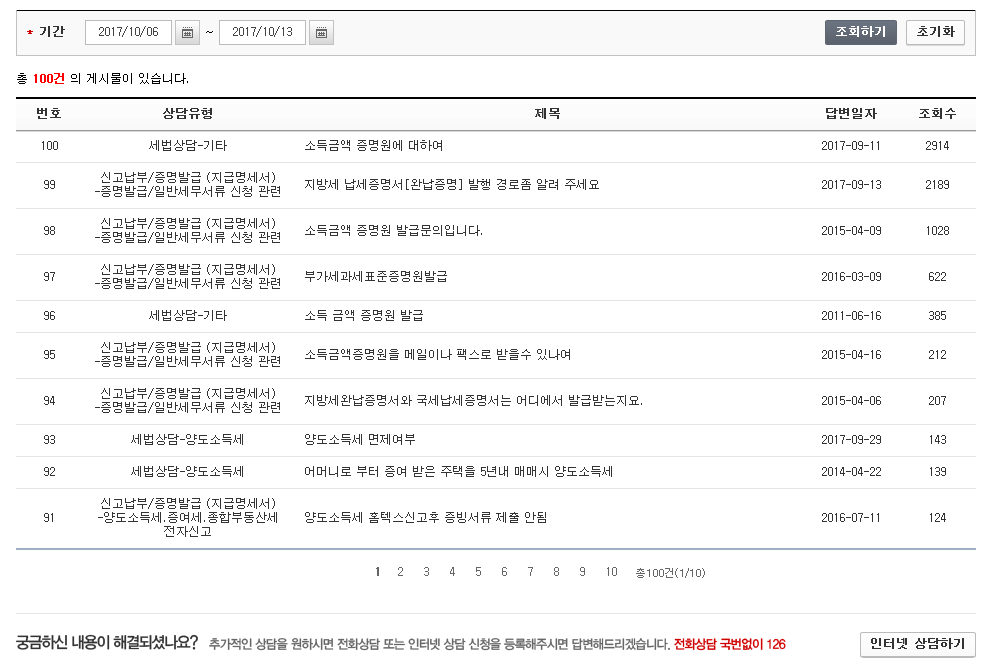The image size is (999, 671).
Task: Click the 답변일자 column header
Action: pos(850,114)
